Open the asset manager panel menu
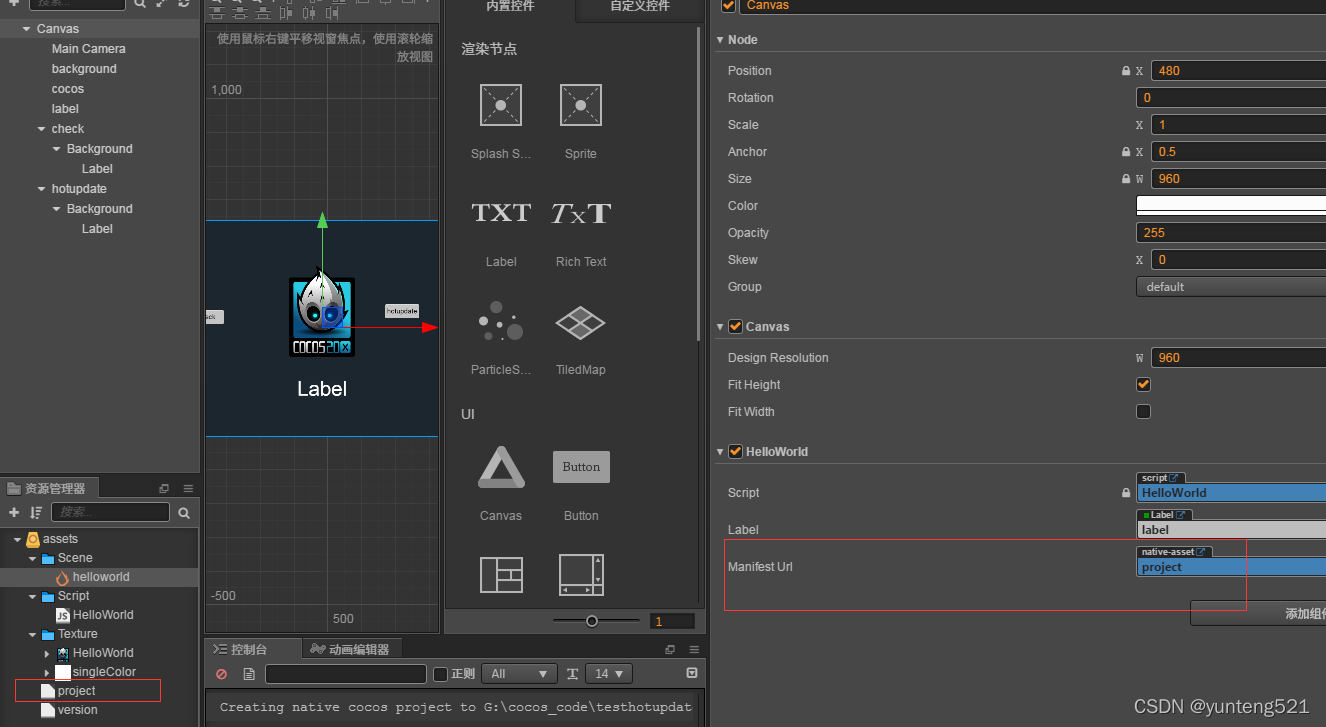This screenshot has width=1326, height=727. tap(187, 489)
